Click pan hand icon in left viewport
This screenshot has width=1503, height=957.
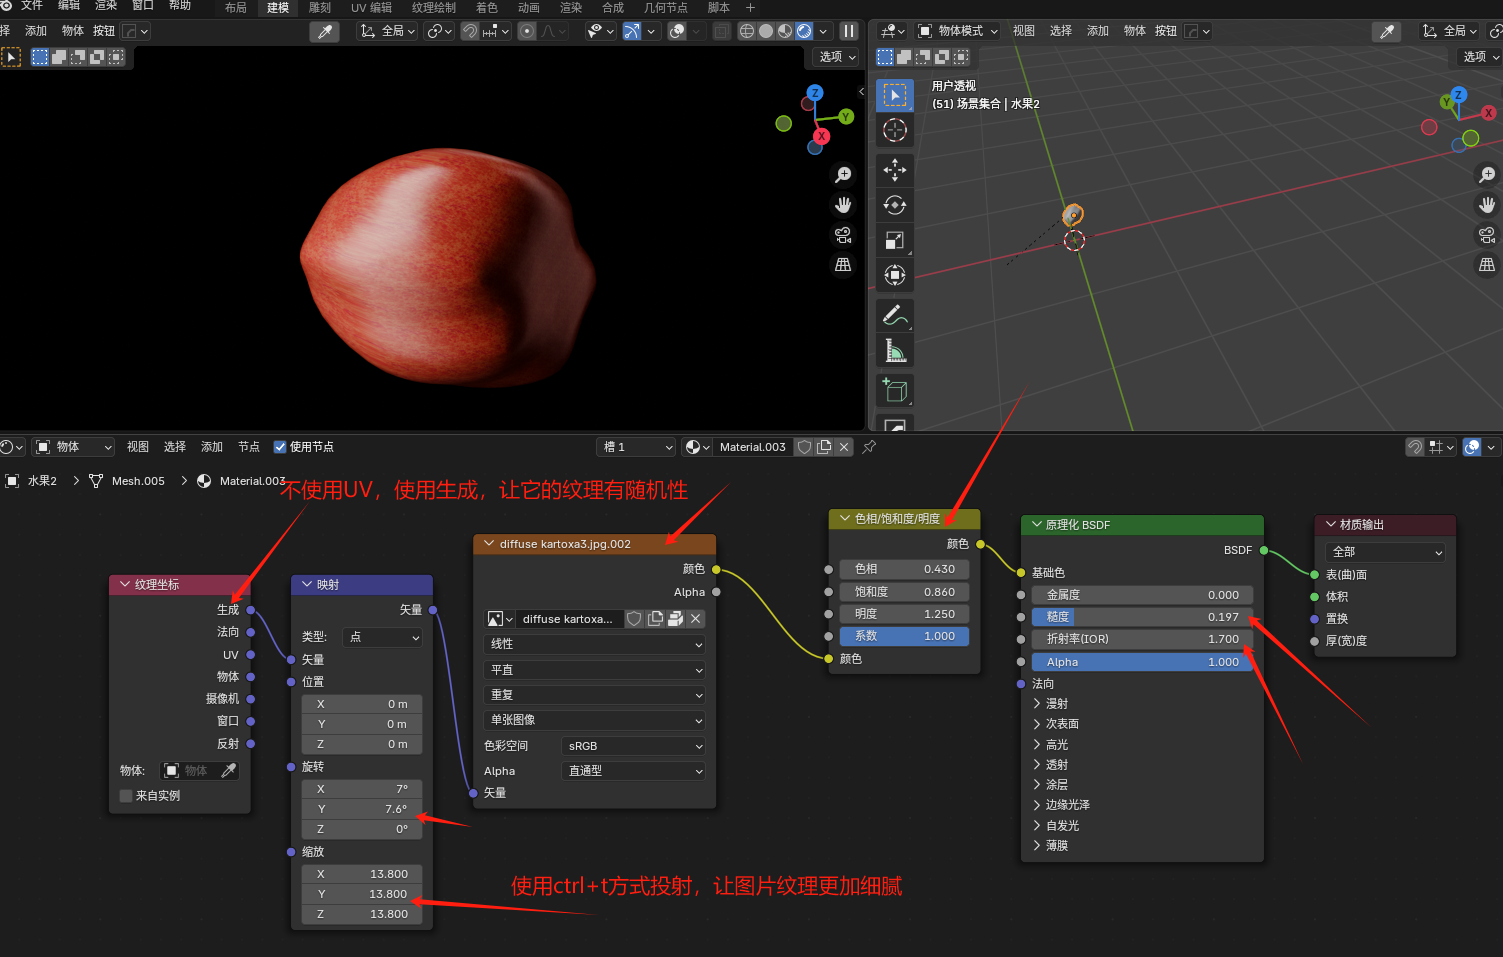pos(843,205)
